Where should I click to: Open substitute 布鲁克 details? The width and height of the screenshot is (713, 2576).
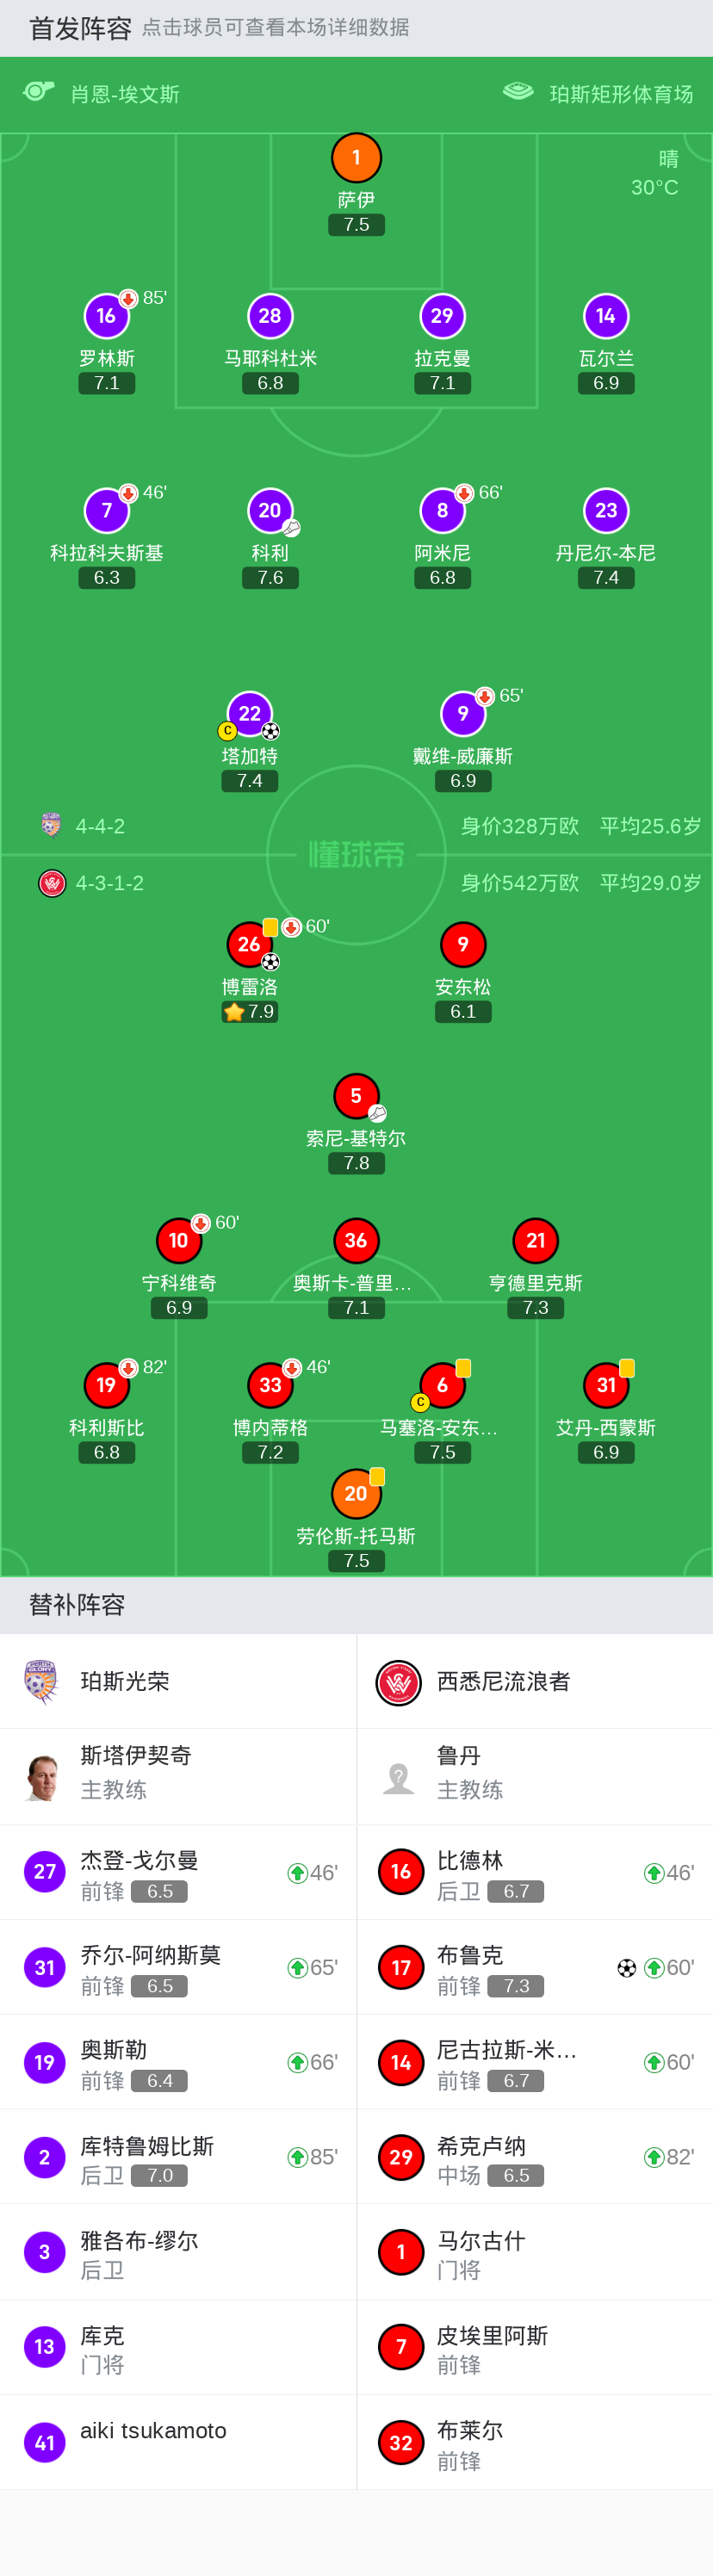(x=535, y=1968)
